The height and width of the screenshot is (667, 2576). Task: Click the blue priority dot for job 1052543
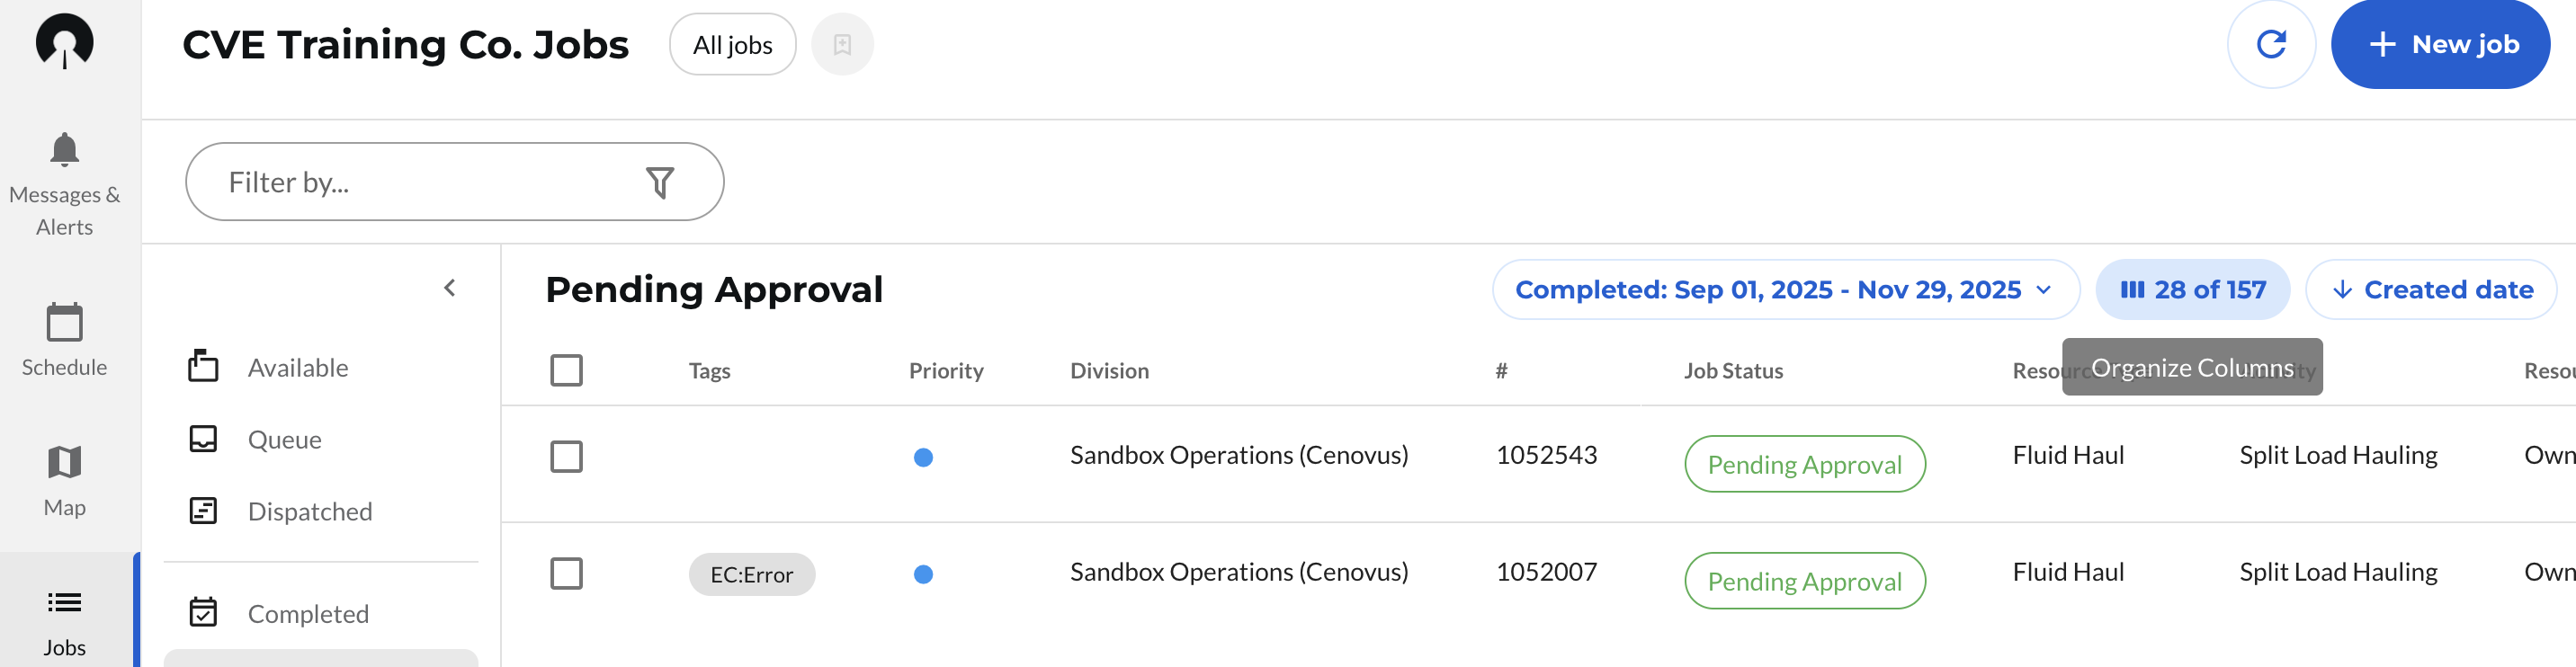[x=923, y=458]
